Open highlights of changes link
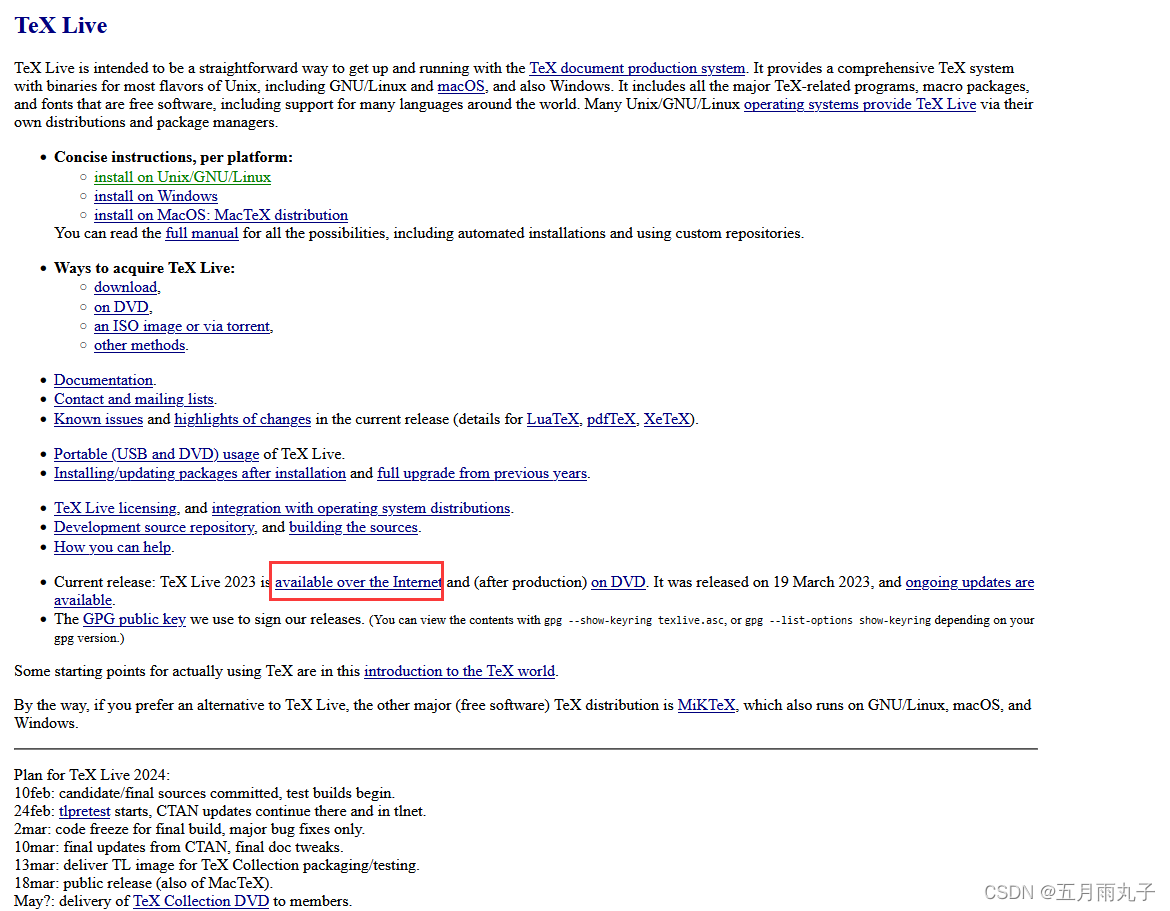The height and width of the screenshot is (911, 1170). [243, 419]
